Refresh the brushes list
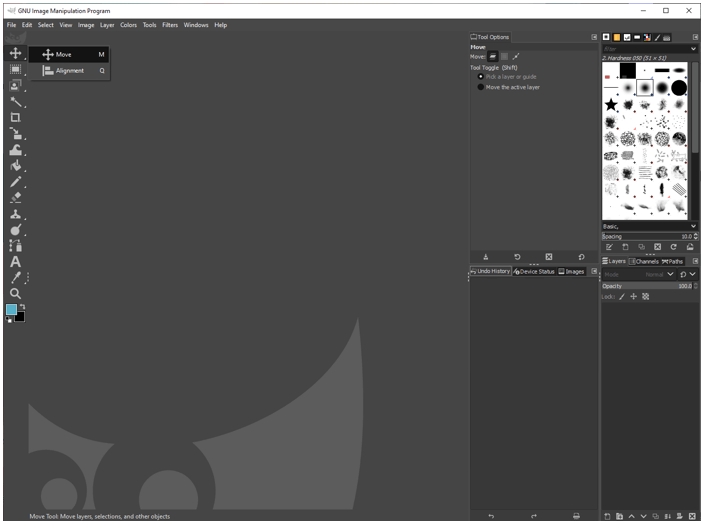The width and height of the screenshot is (702, 521). (x=673, y=247)
